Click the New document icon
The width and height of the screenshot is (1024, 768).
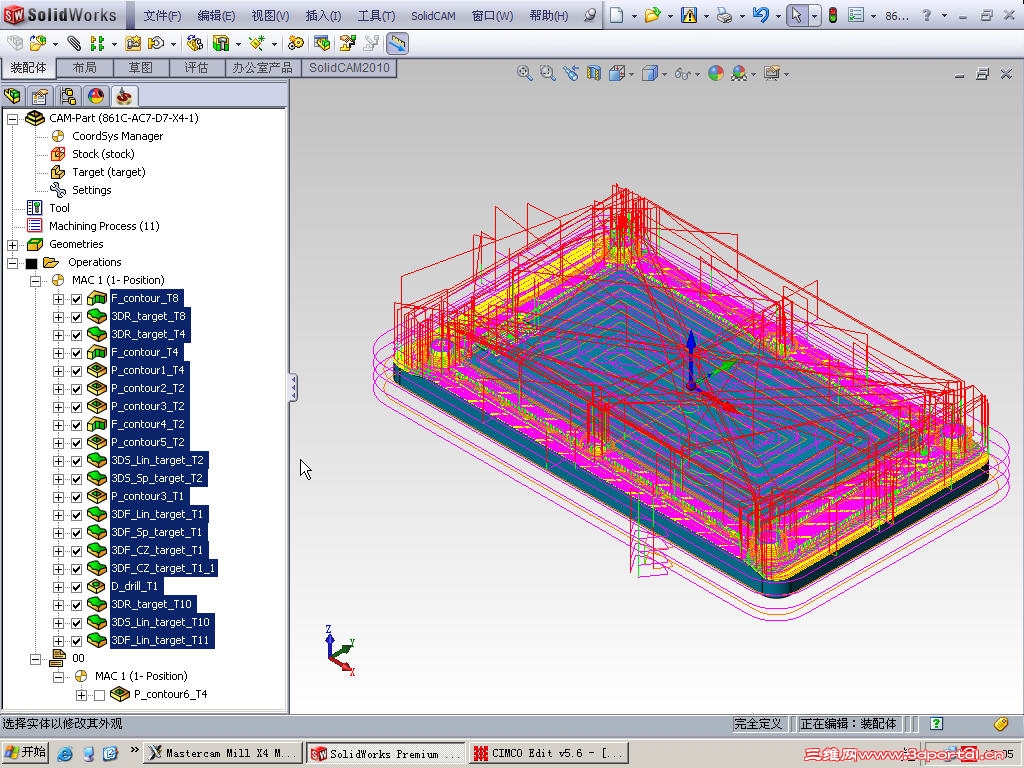tap(616, 15)
